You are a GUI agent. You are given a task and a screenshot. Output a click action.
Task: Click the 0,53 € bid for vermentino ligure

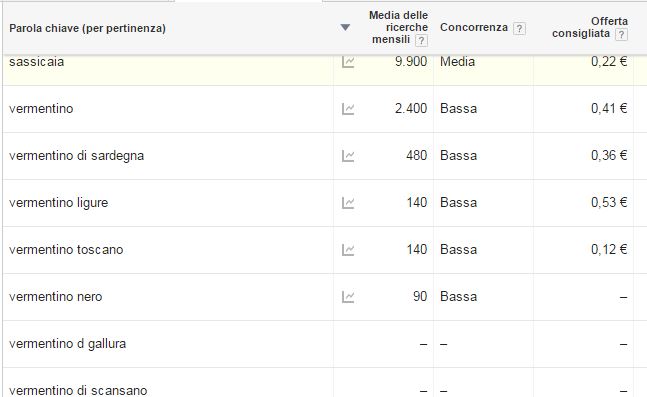(609, 202)
